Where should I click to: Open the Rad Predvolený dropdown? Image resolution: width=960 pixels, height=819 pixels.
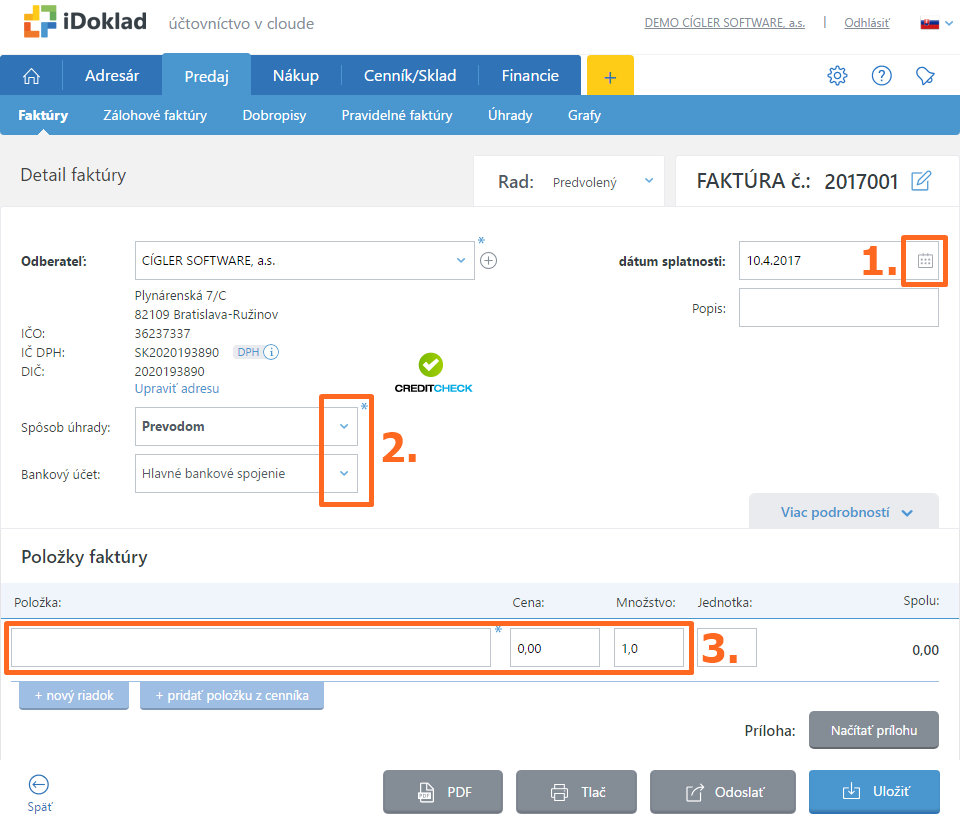point(648,181)
